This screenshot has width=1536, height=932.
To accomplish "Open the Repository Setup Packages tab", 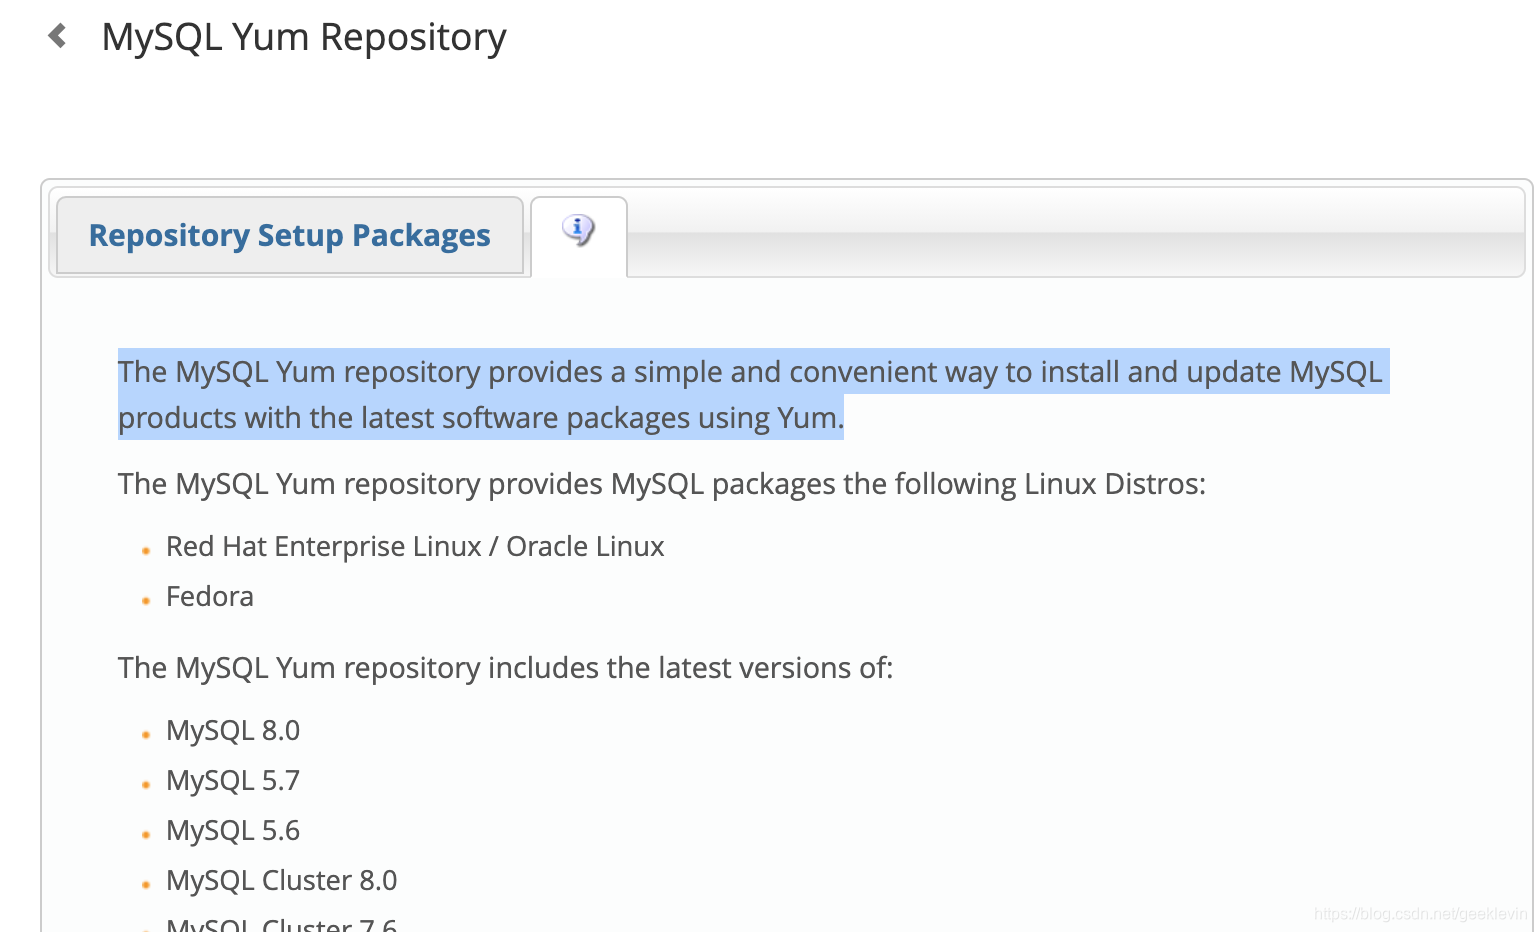I will (x=290, y=235).
